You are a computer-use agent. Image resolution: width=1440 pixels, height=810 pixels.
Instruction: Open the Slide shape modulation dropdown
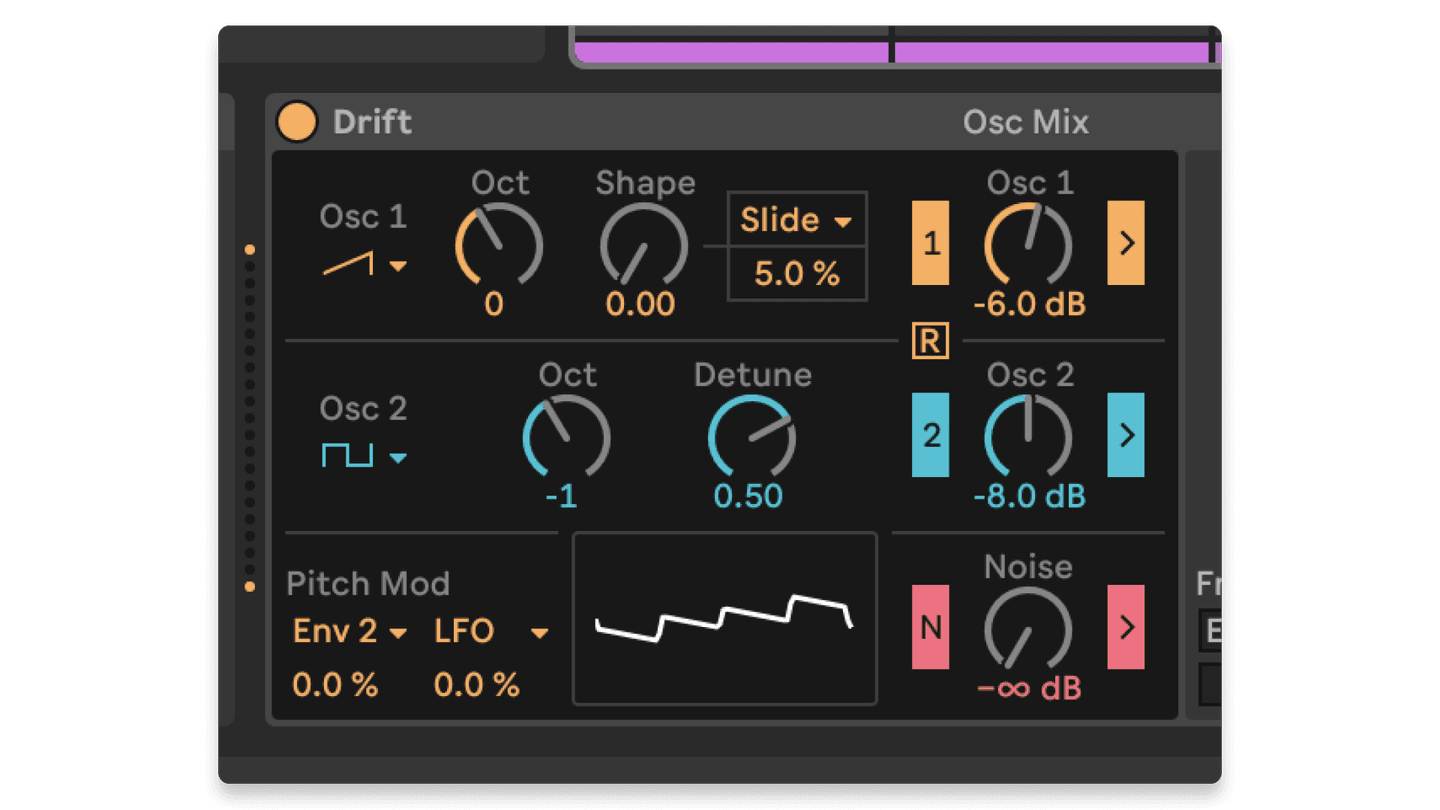click(796, 220)
